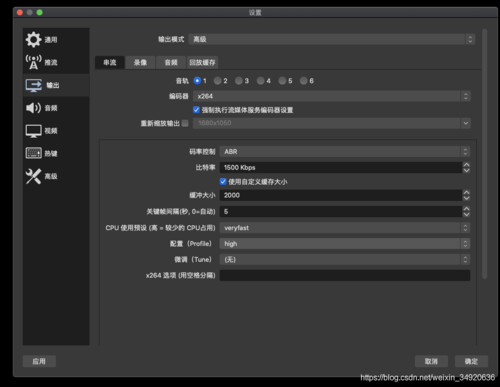The image size is (500, 387).
Task: Toggle enforce streaming service encoder settings checkbox
Action: click(x=196, y=110)
